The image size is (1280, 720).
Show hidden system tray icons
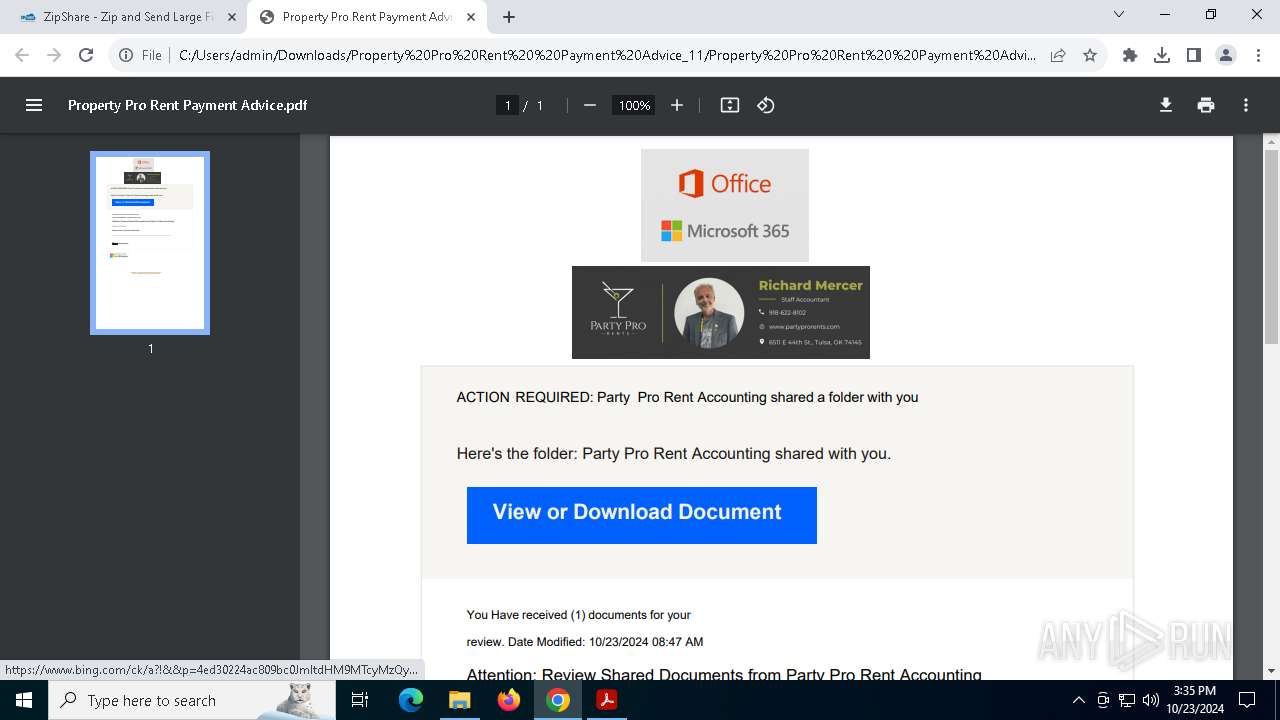(1078, 700)
